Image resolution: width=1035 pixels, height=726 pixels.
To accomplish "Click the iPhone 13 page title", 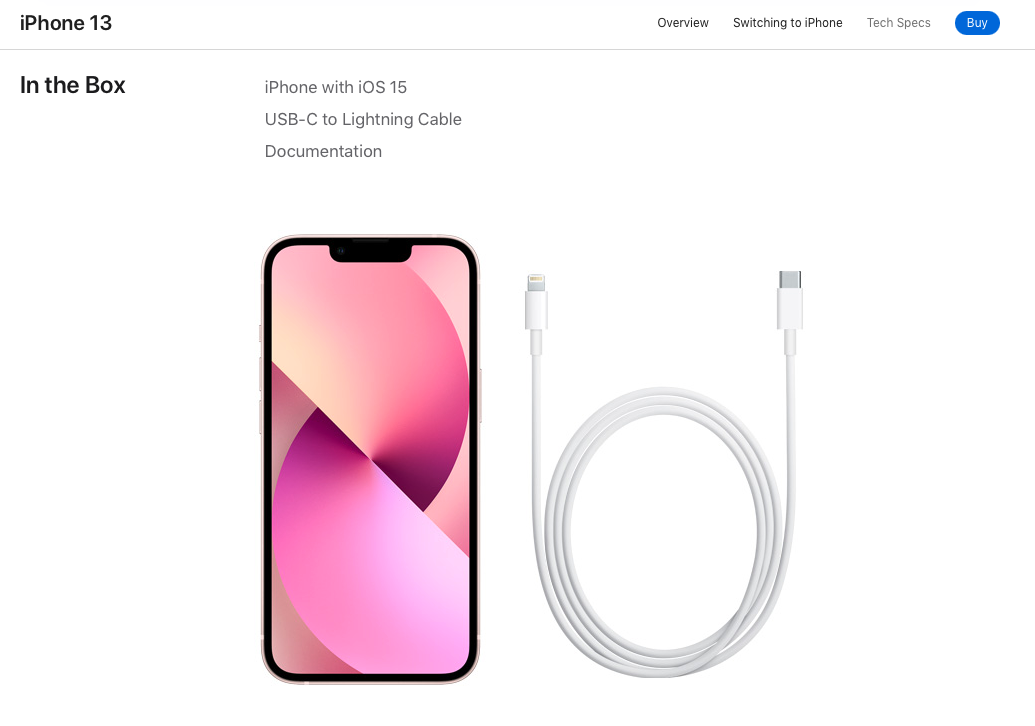I will 66,23.
